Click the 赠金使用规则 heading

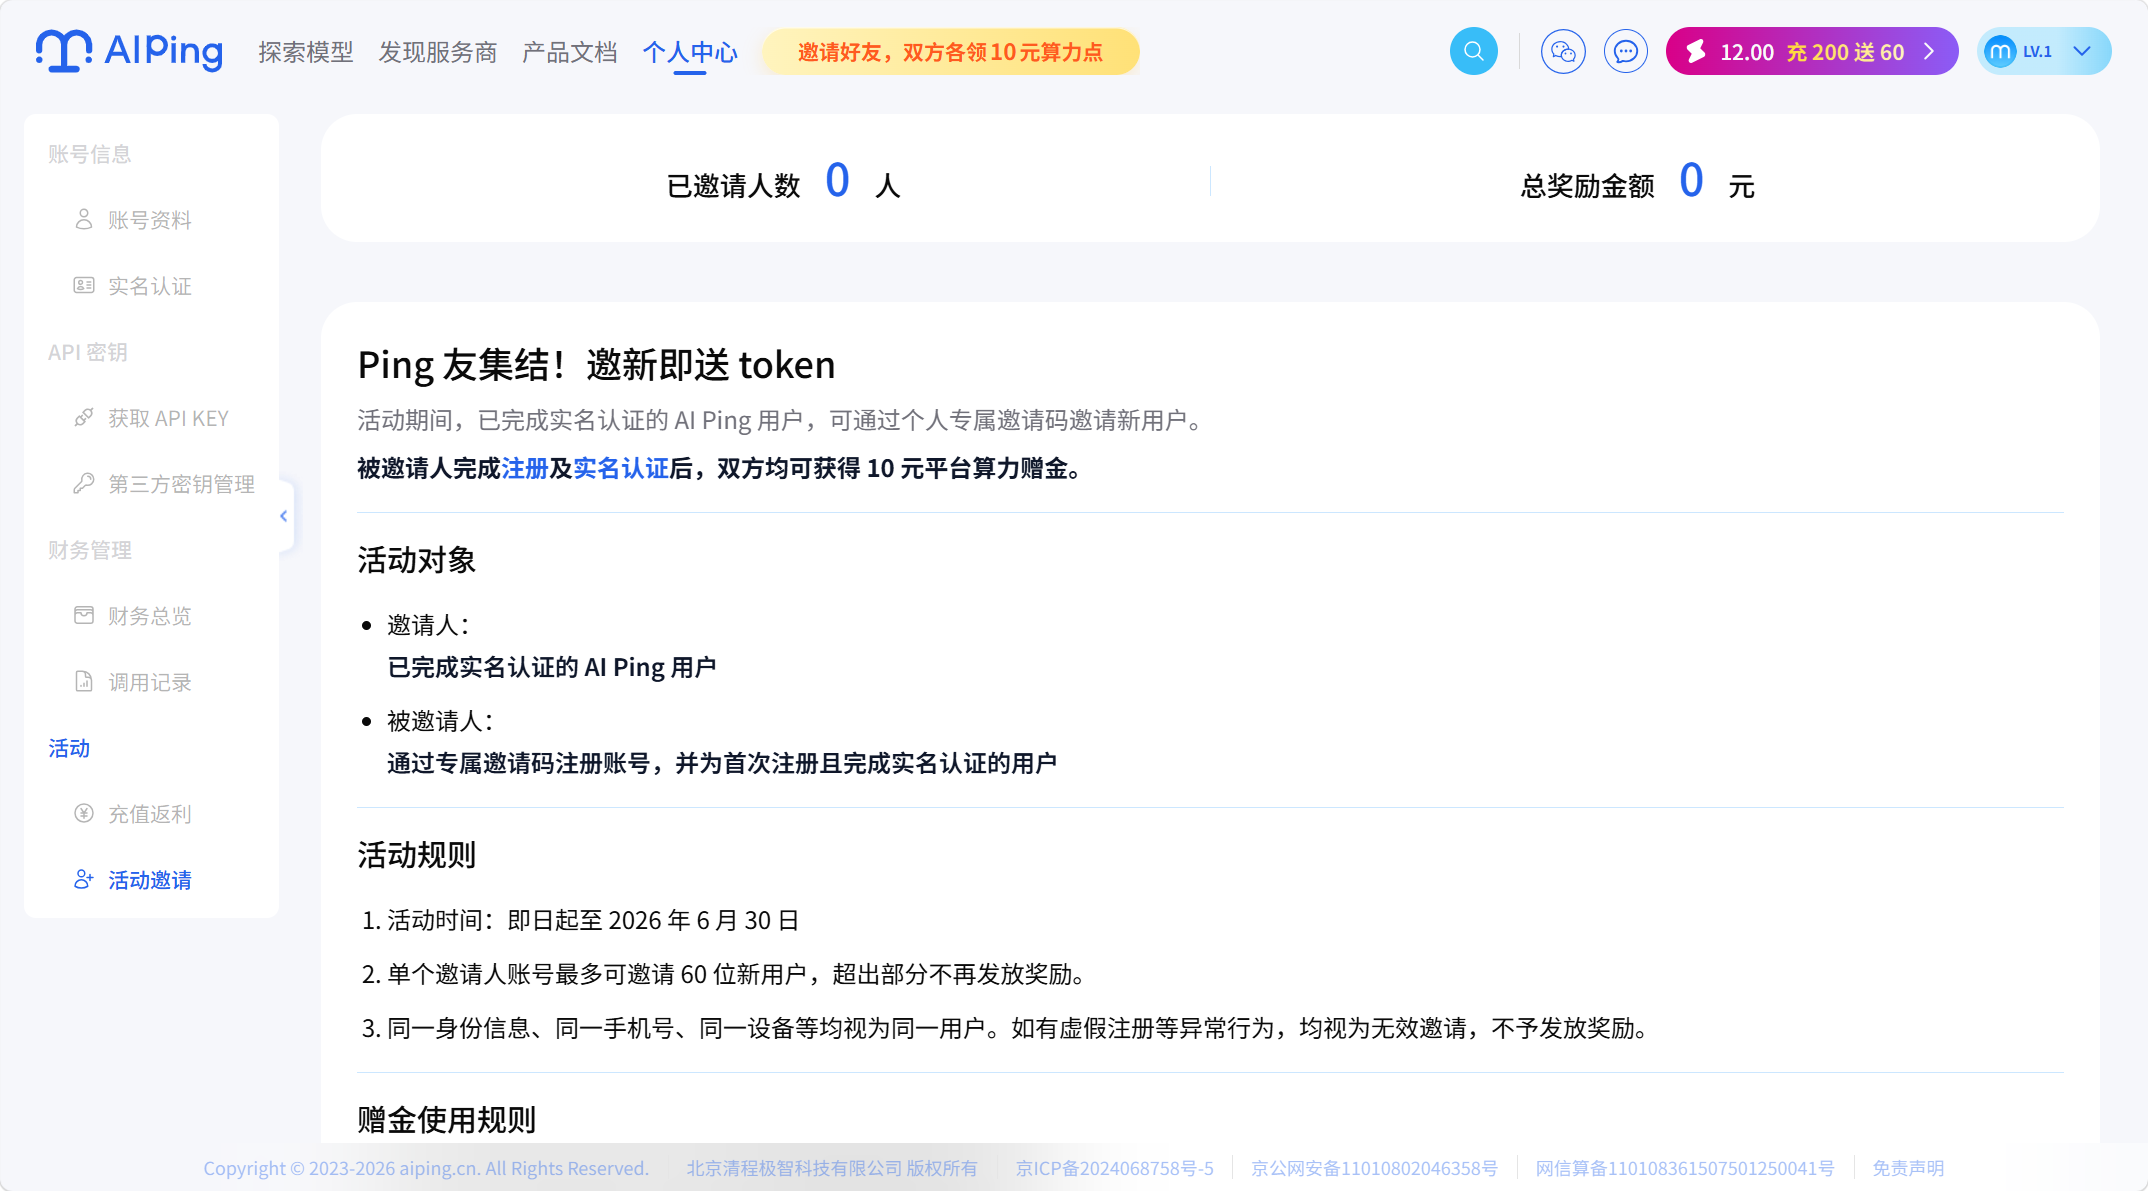[447, 1119]
